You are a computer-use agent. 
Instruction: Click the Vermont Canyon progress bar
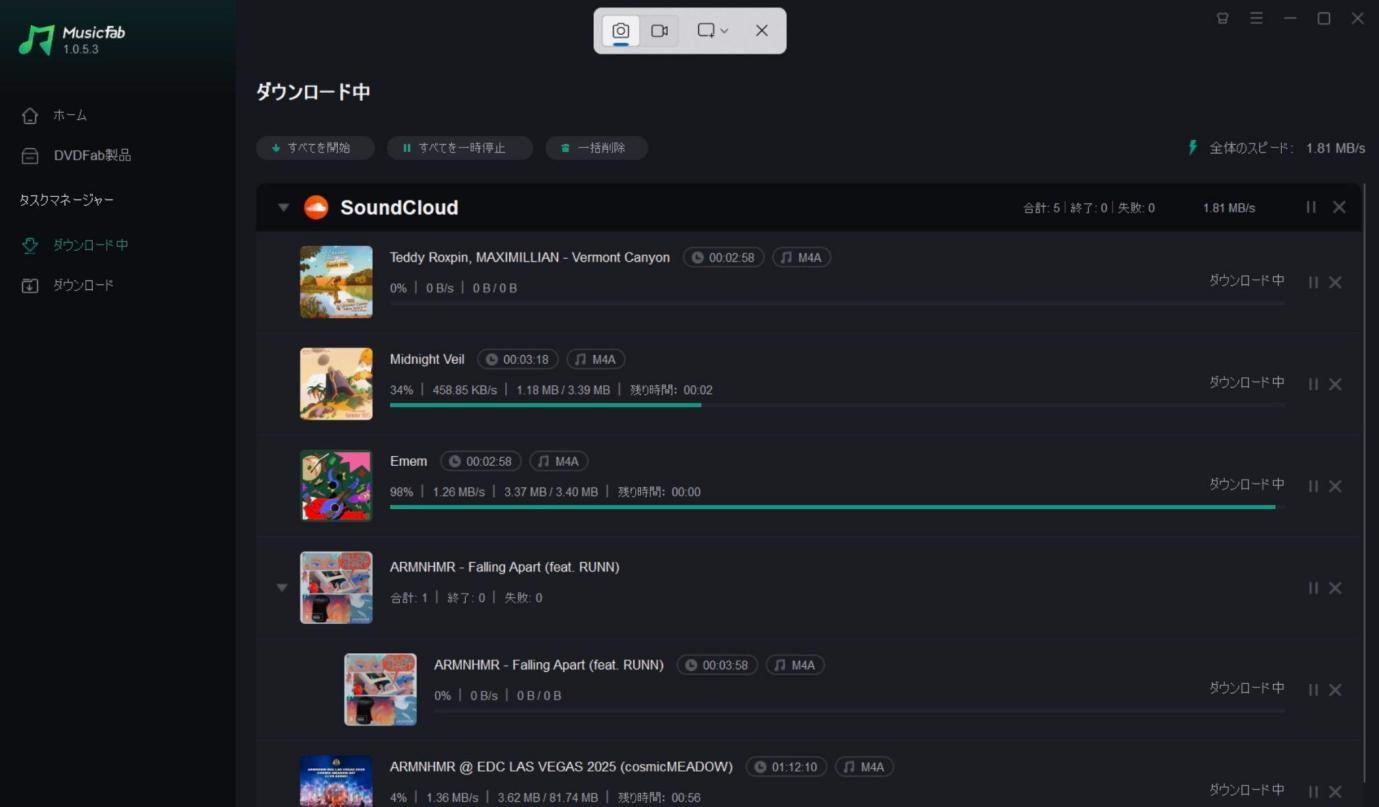pyautogui.click(x=837, y=303)
